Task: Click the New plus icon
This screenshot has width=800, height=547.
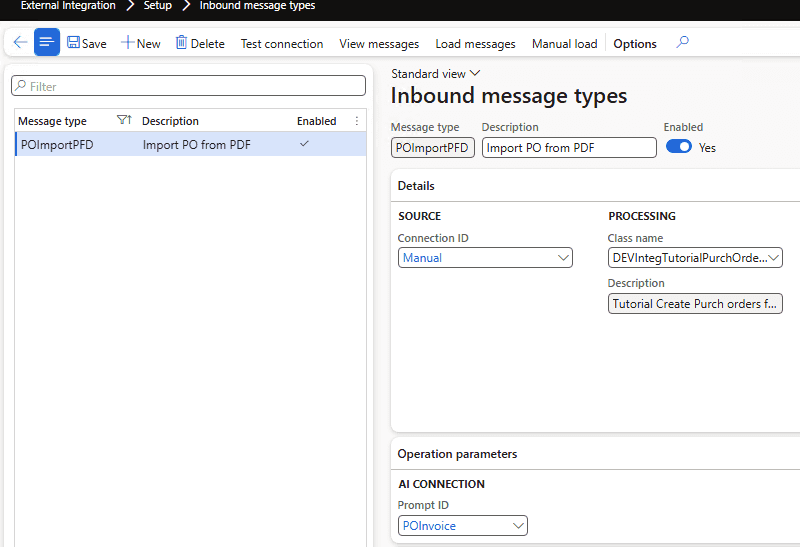Action: [128, 43]
